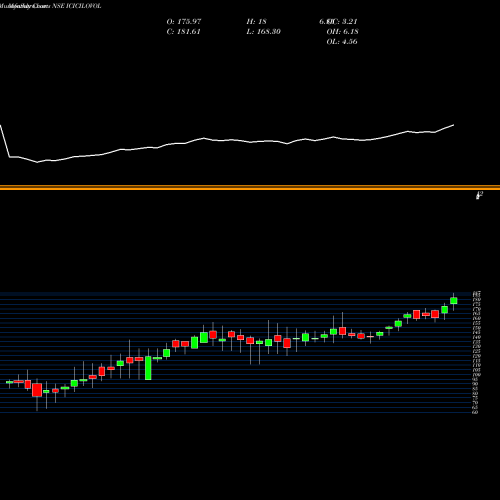Click the last green candlestick on the right

click(x=453, y=301)
